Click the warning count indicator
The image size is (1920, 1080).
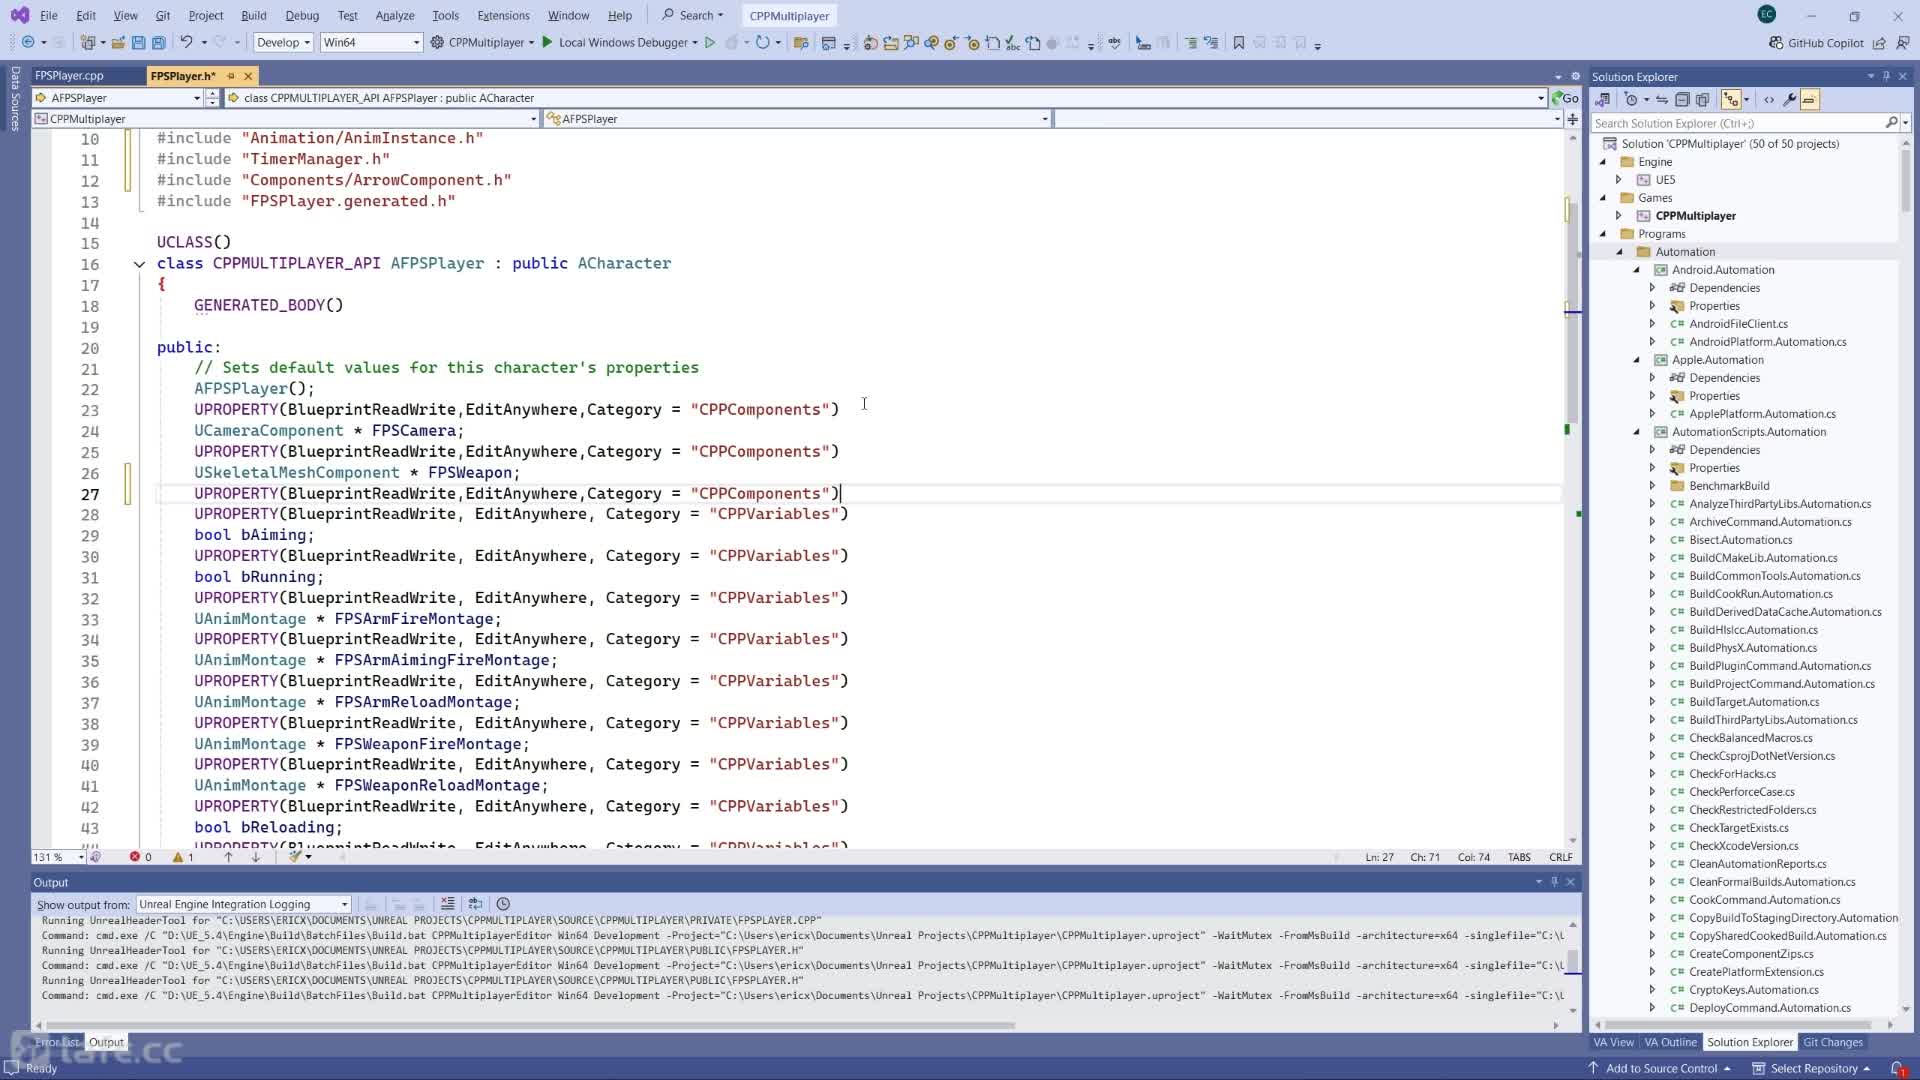point(183,857)
